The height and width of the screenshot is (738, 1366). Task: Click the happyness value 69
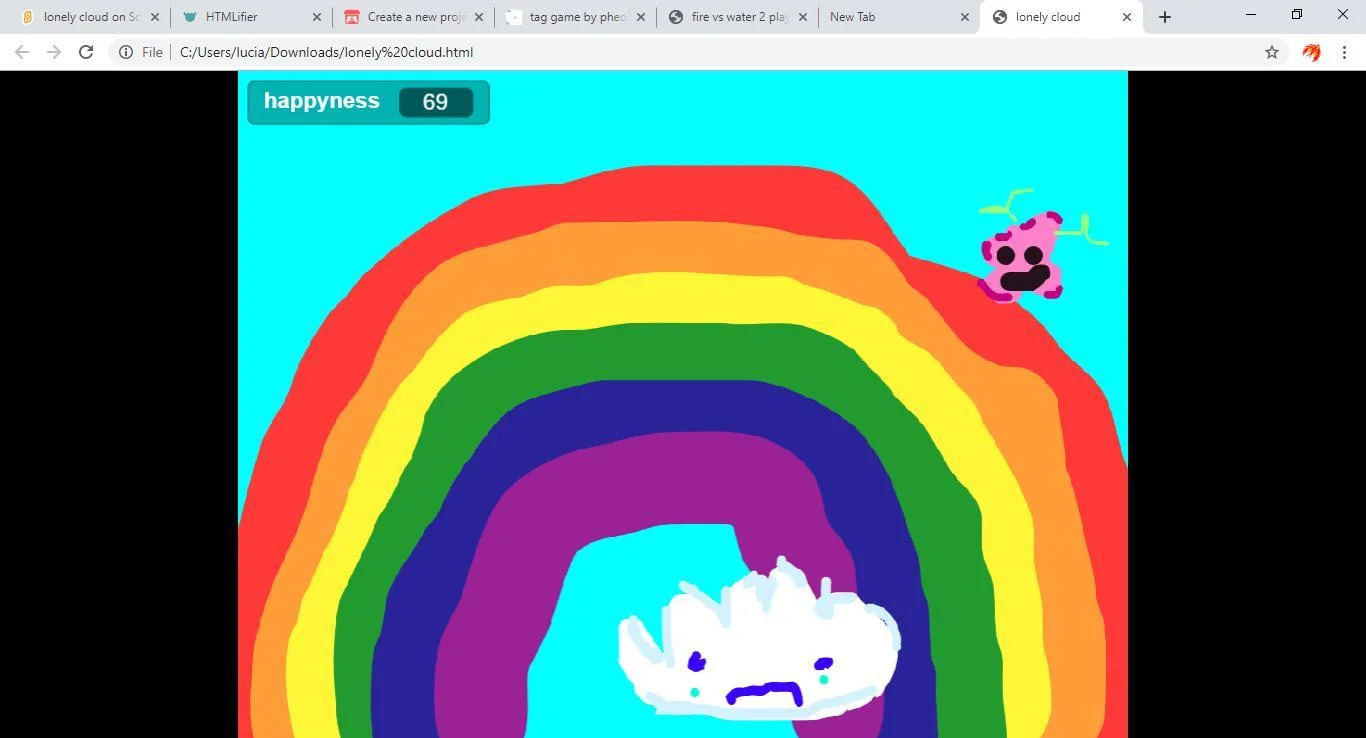435,102
